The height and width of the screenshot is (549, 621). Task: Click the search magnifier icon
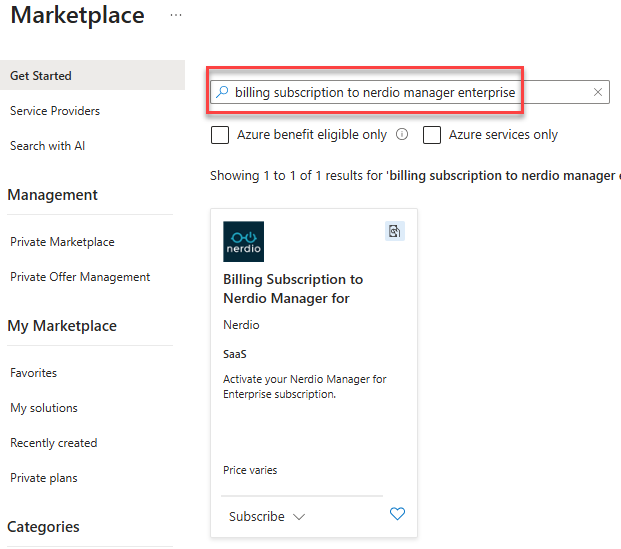222,92
